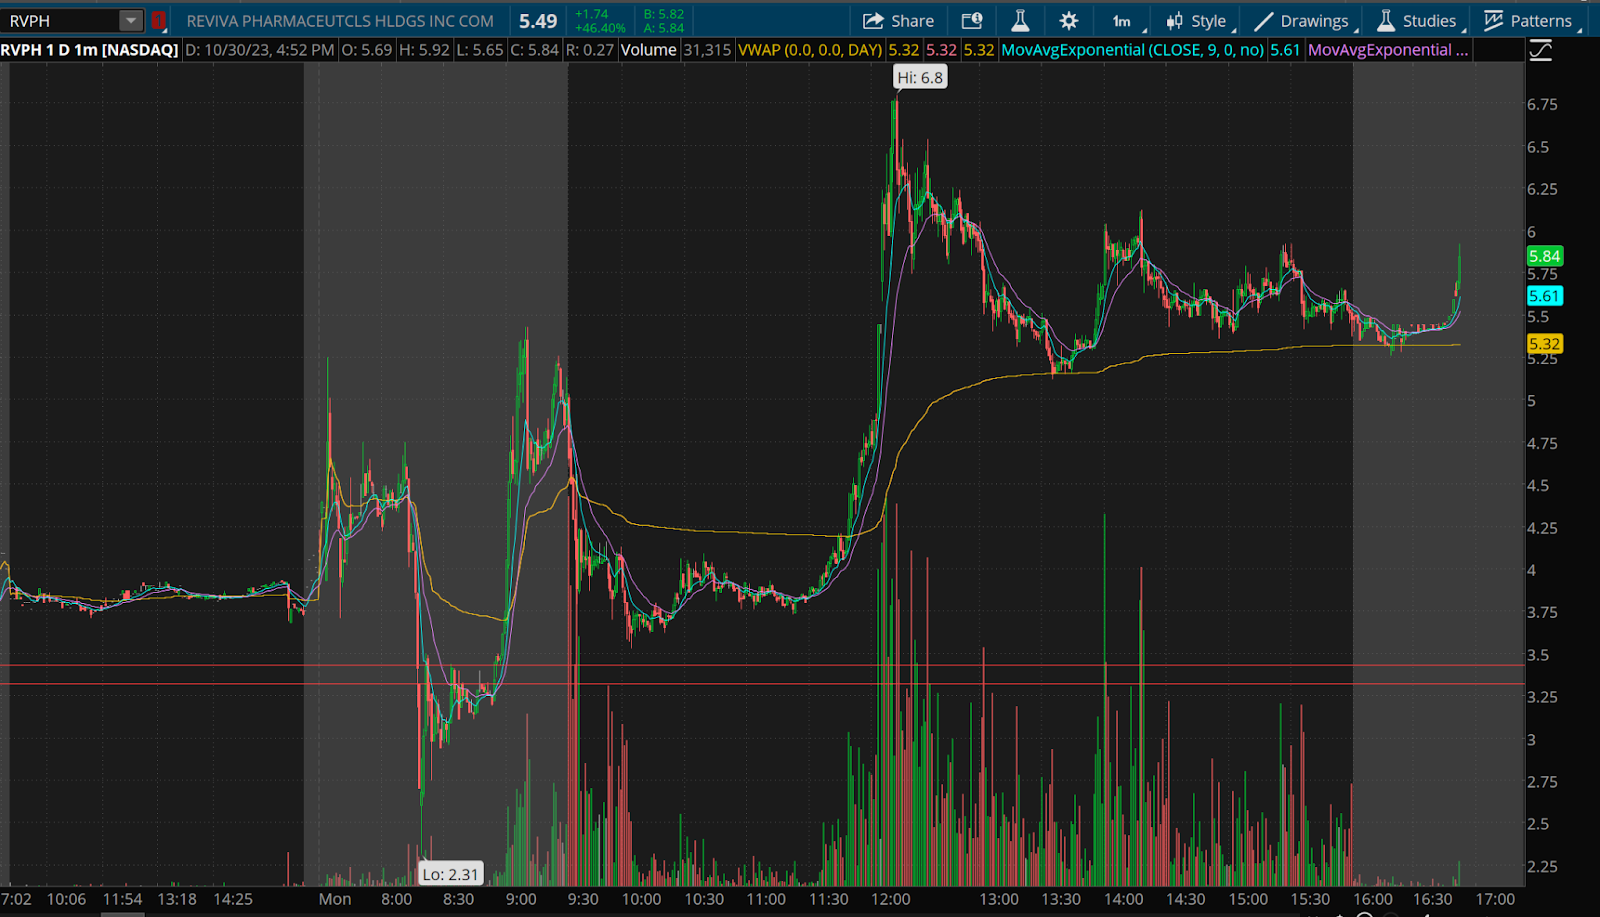Click the Share button
1600x917 pixels.
[x=898, y=21]
